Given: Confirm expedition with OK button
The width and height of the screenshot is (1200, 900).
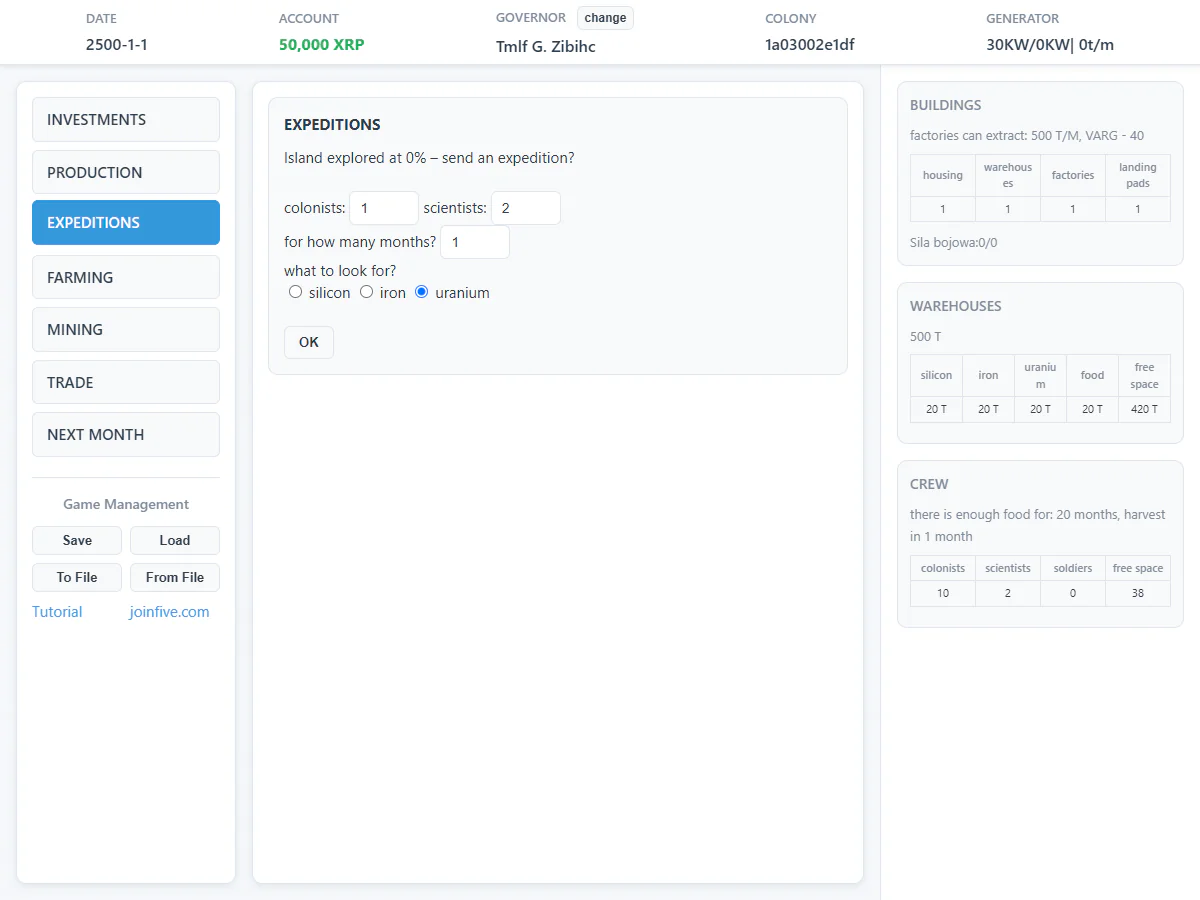Looking at the screenshot, I should [309, 342].
